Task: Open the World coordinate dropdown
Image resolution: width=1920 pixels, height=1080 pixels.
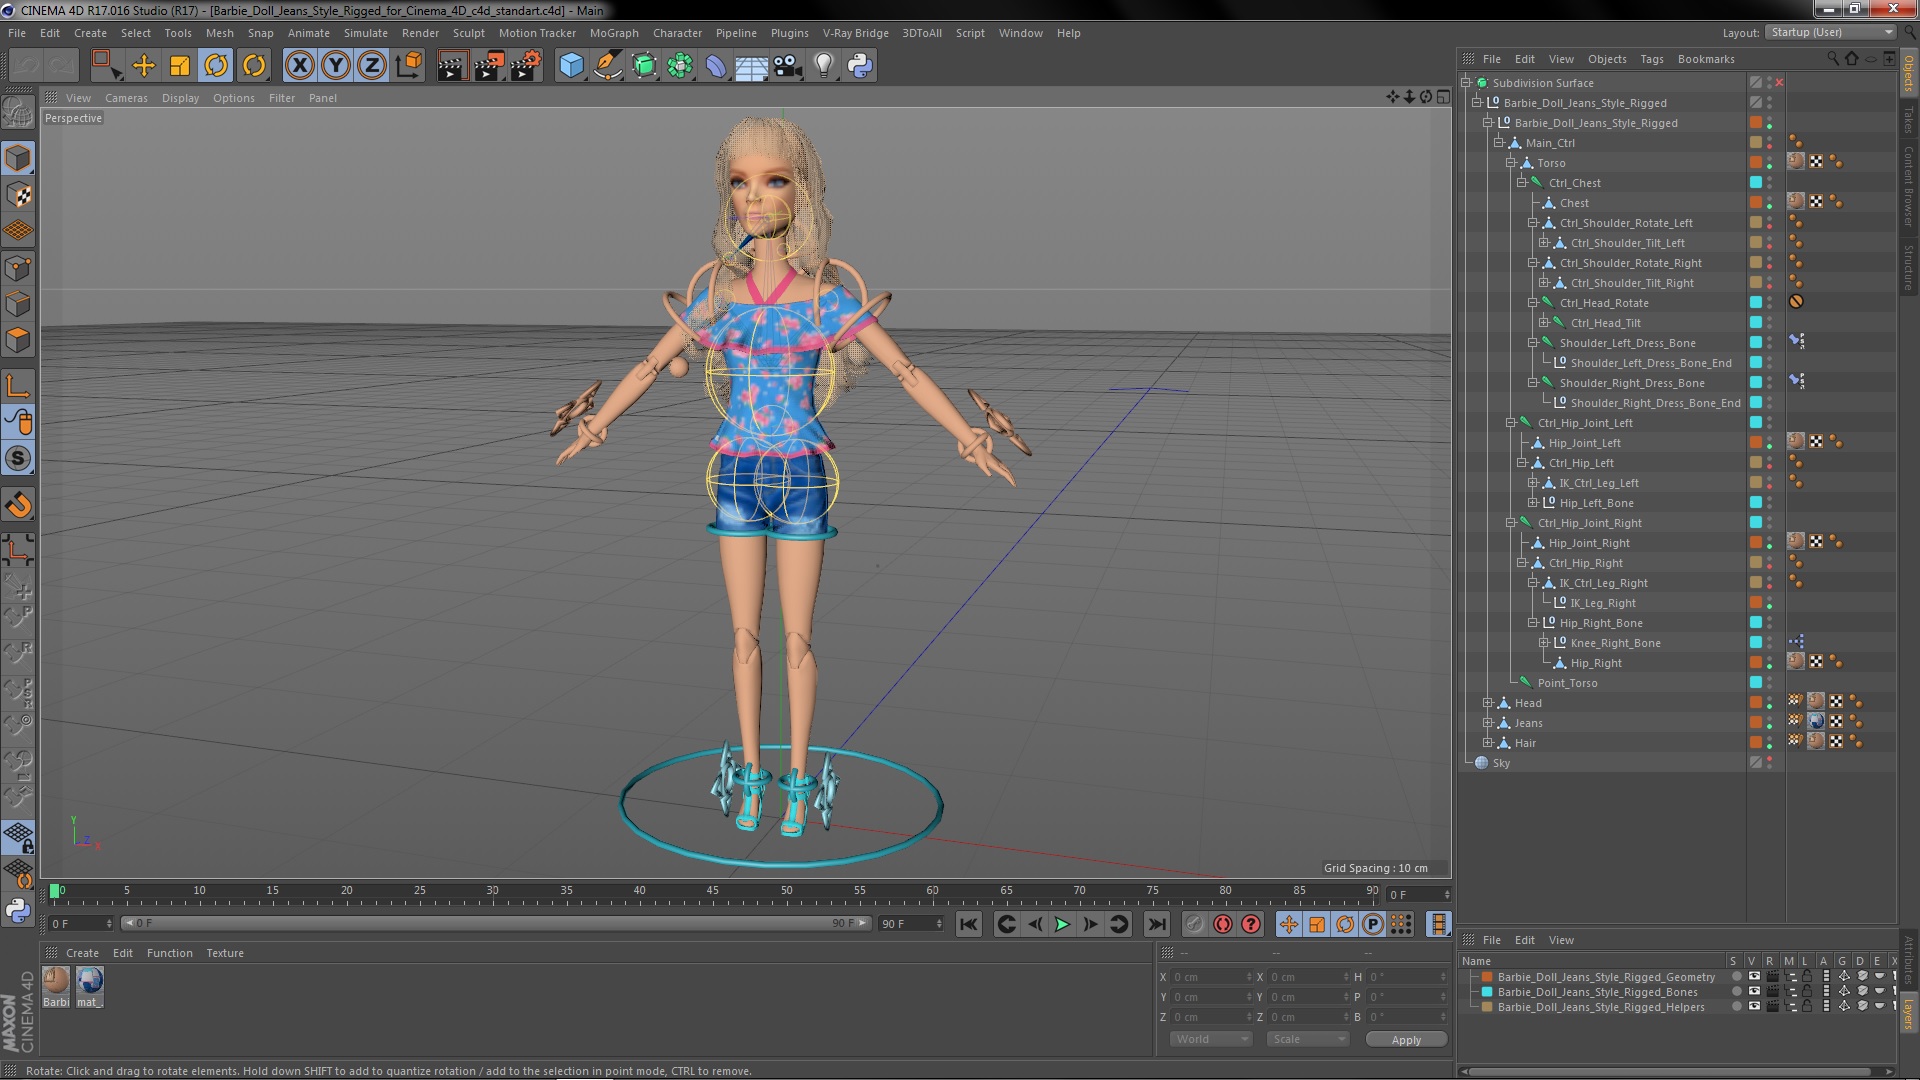Action: [1211, 1040]
